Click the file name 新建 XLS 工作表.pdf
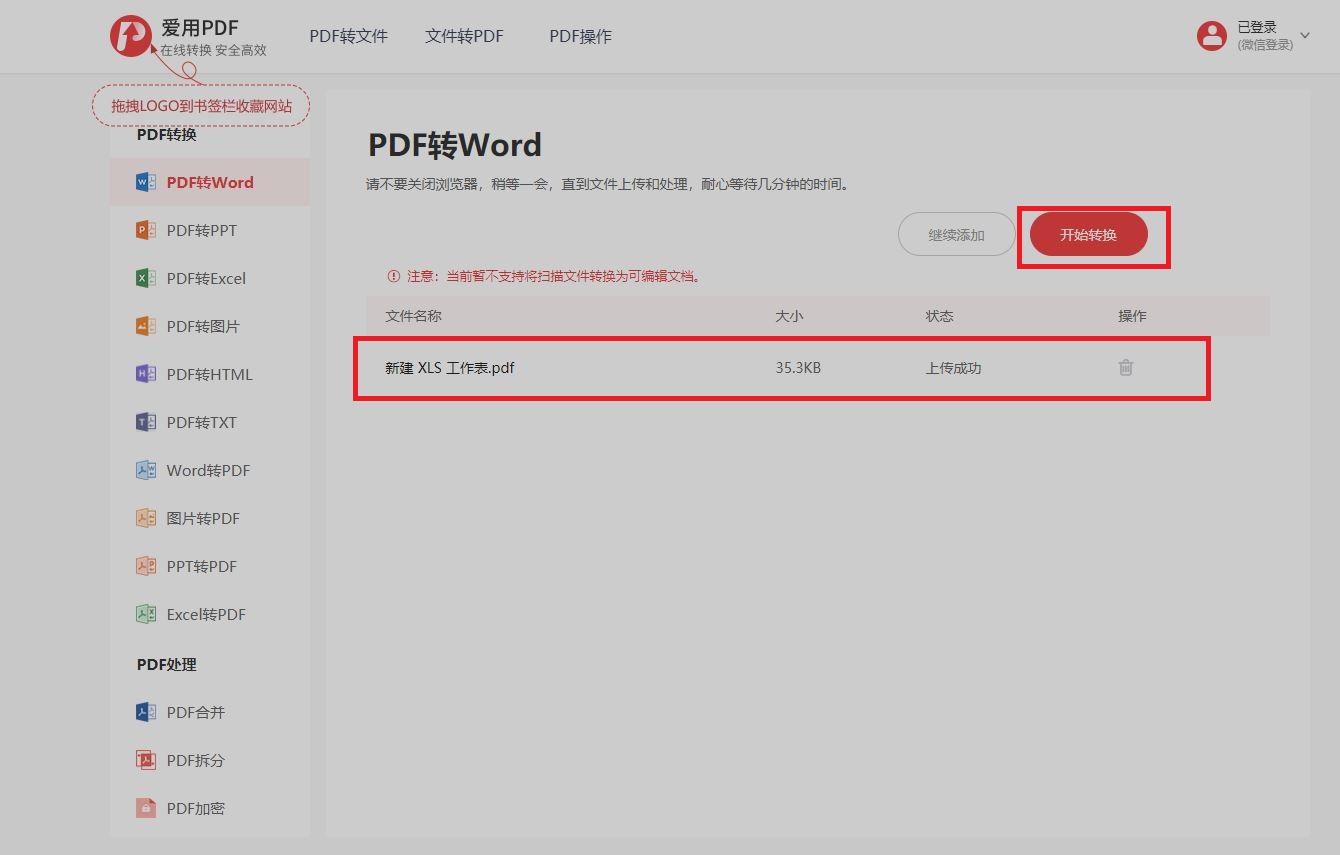This screenshot has height=855, width=1340. (x=450, y=368)
